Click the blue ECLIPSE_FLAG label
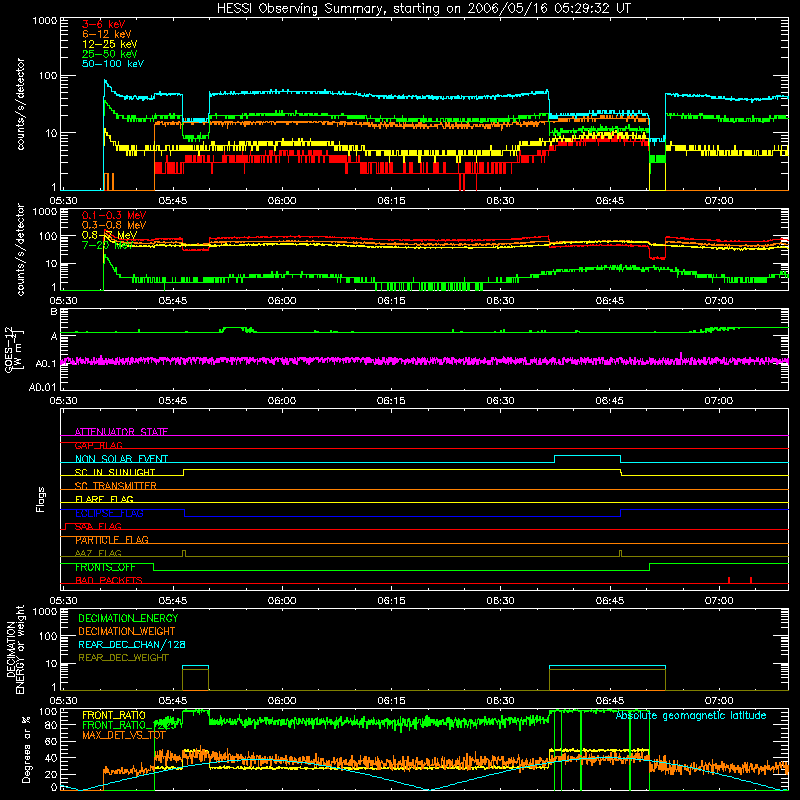Screen dimensions: 800x800 109,513
